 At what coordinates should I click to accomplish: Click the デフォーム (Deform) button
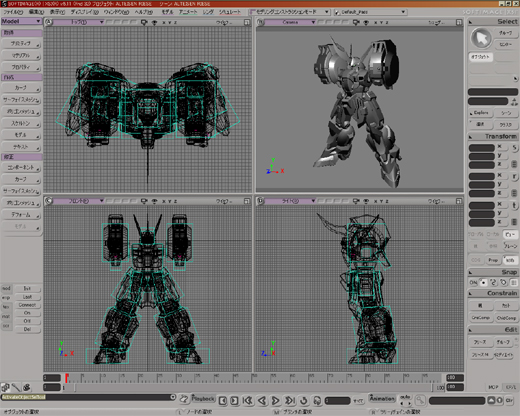(x=21, y=215)
